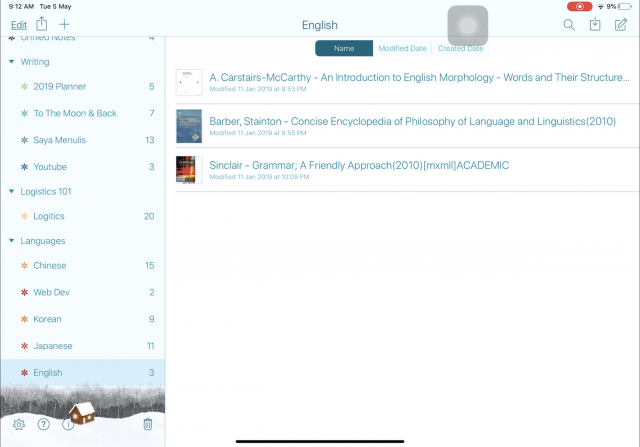Select the English notebook
The width and height of the screenshot is (640, 447).
click(x=83, y=372)
